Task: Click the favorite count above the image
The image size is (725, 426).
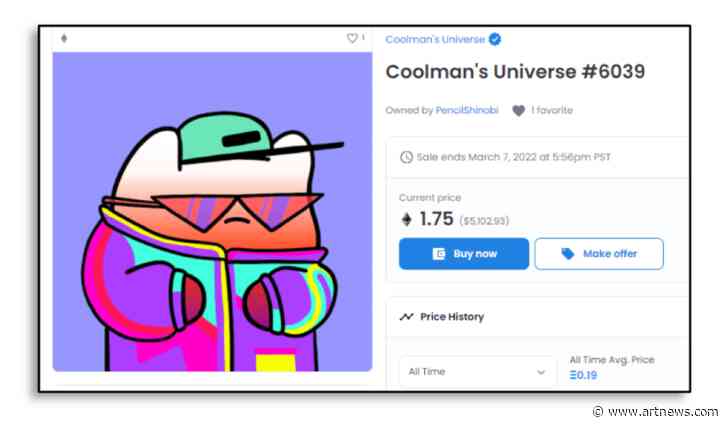Action: point(363,38)
